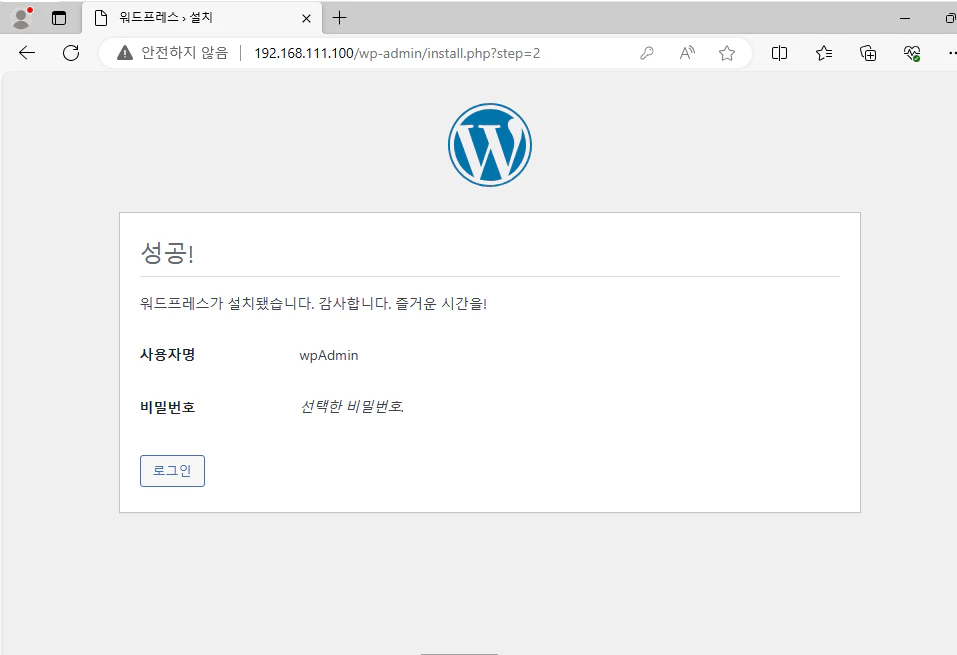Open a new tab with plus button
The width and height of the screenshot is (957, 655).
tap(339, 18)
